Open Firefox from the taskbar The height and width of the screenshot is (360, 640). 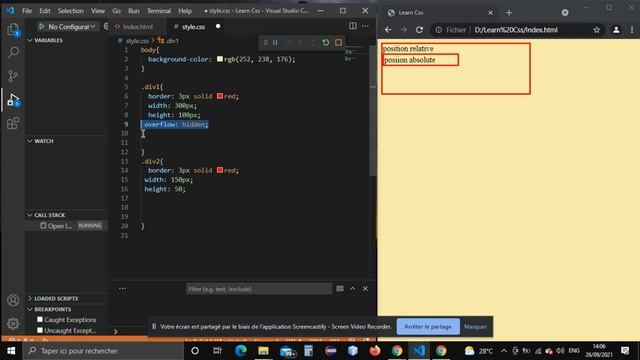[x=375, y=351]
